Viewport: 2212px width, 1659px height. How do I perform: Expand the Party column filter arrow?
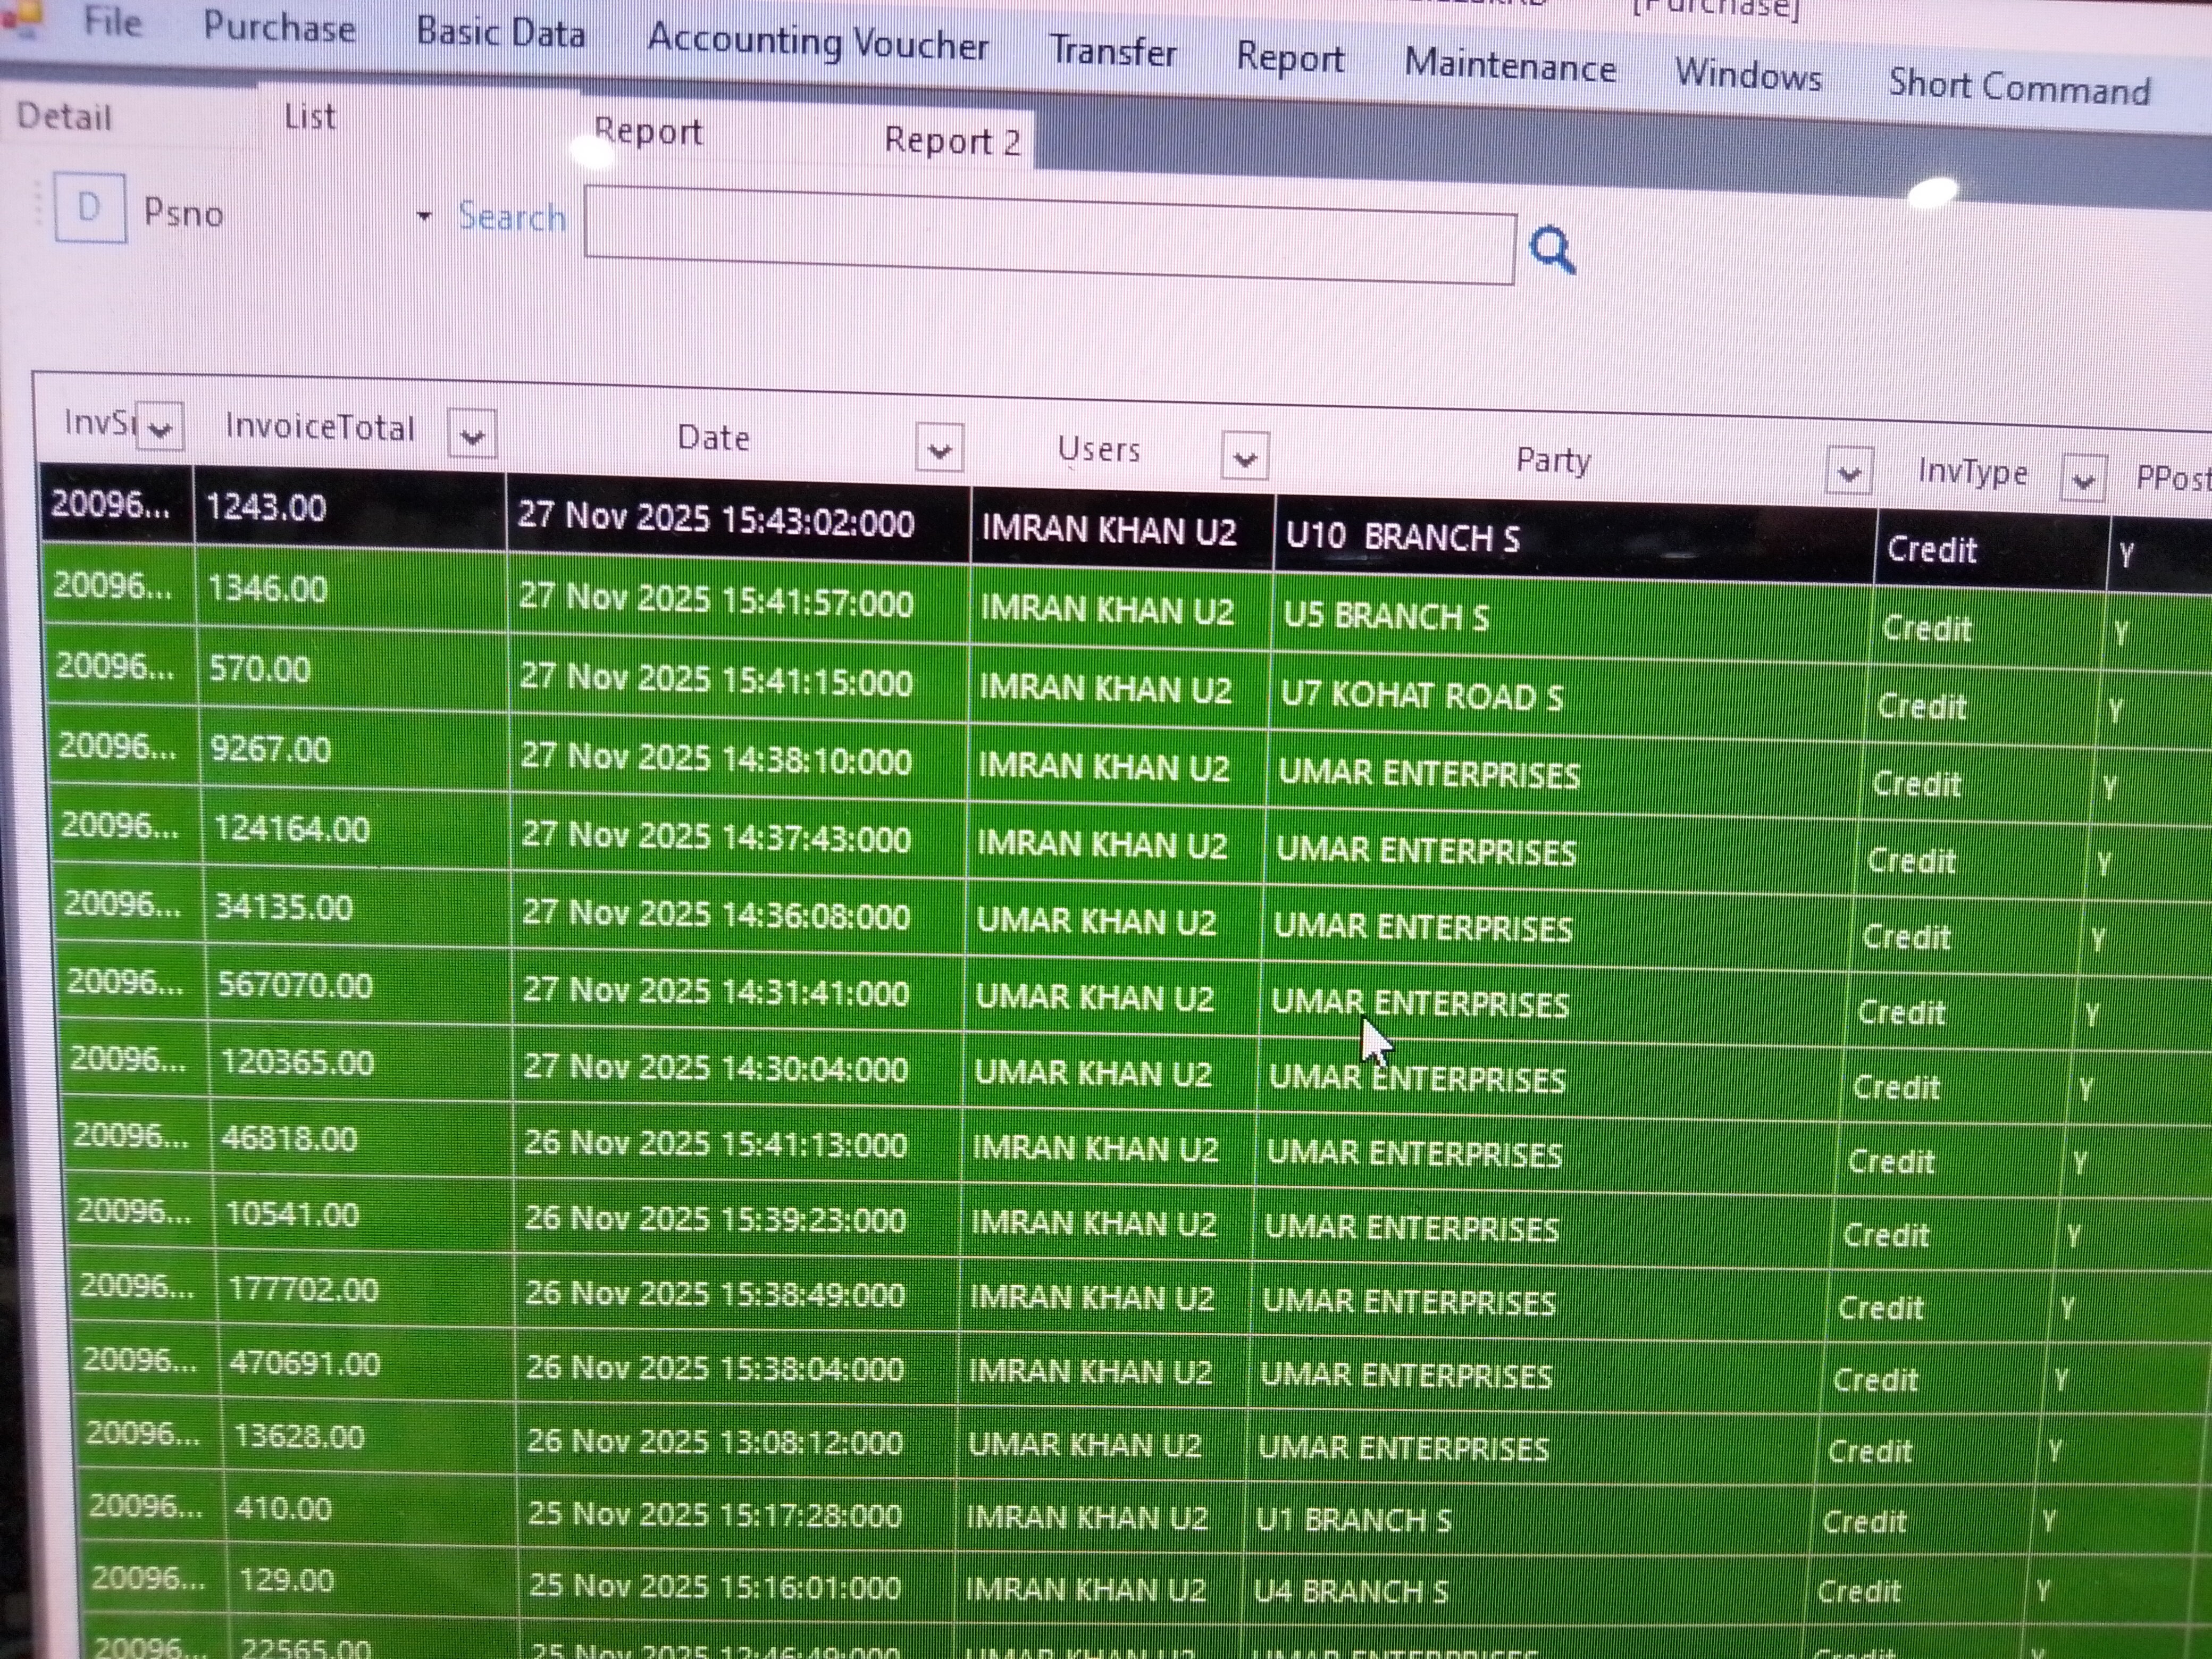(1848, 472)
